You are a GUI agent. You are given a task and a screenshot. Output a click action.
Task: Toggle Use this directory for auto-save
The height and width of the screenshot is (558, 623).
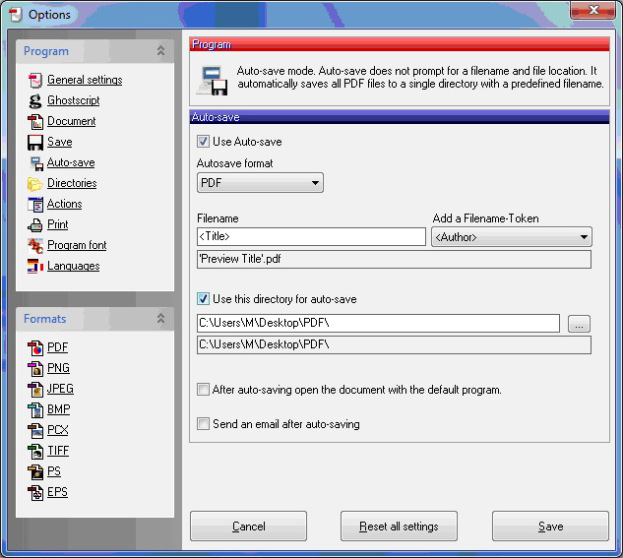pyautogui.click(x=203, y=299)
